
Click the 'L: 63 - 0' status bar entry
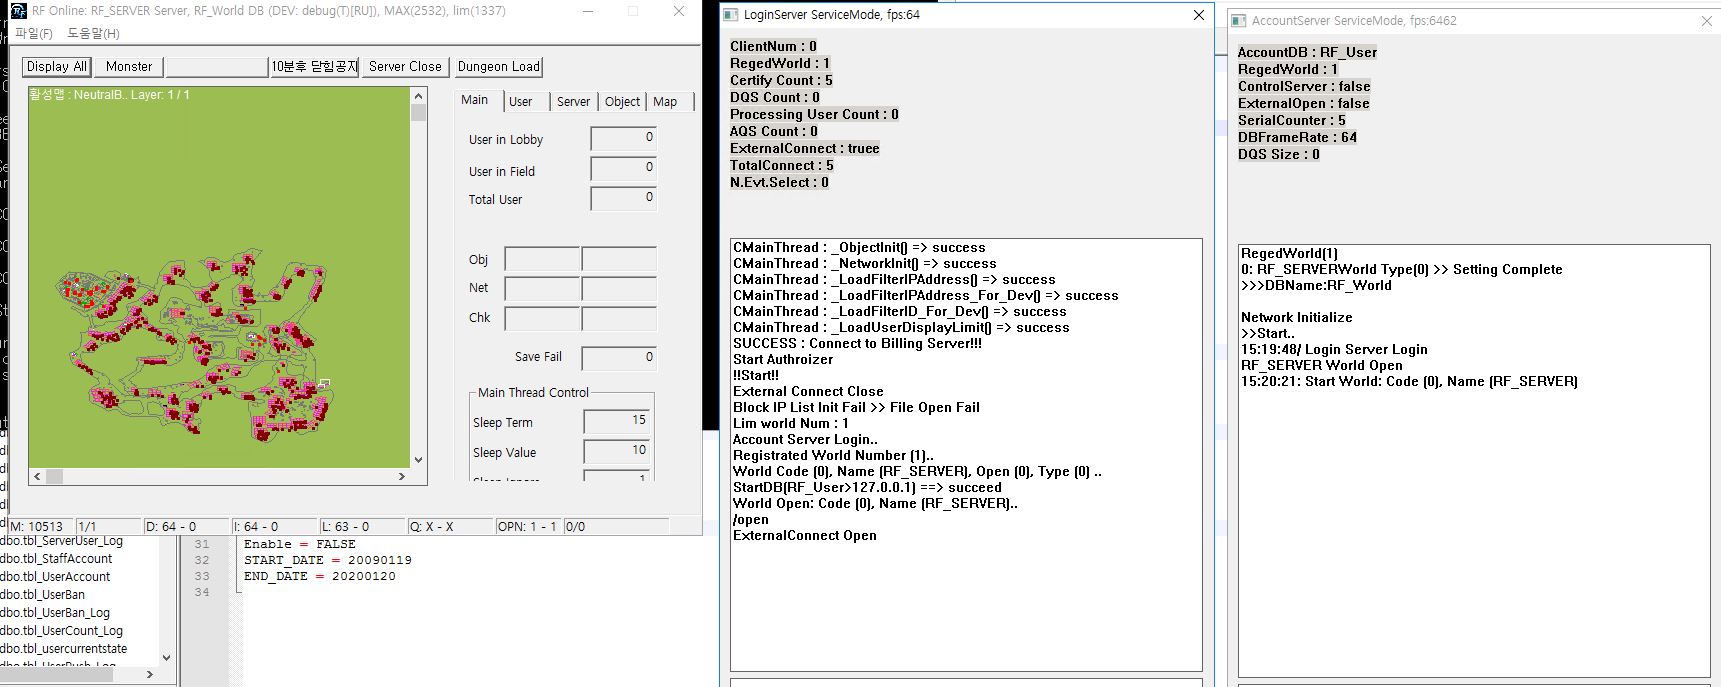tap(362, 526)
